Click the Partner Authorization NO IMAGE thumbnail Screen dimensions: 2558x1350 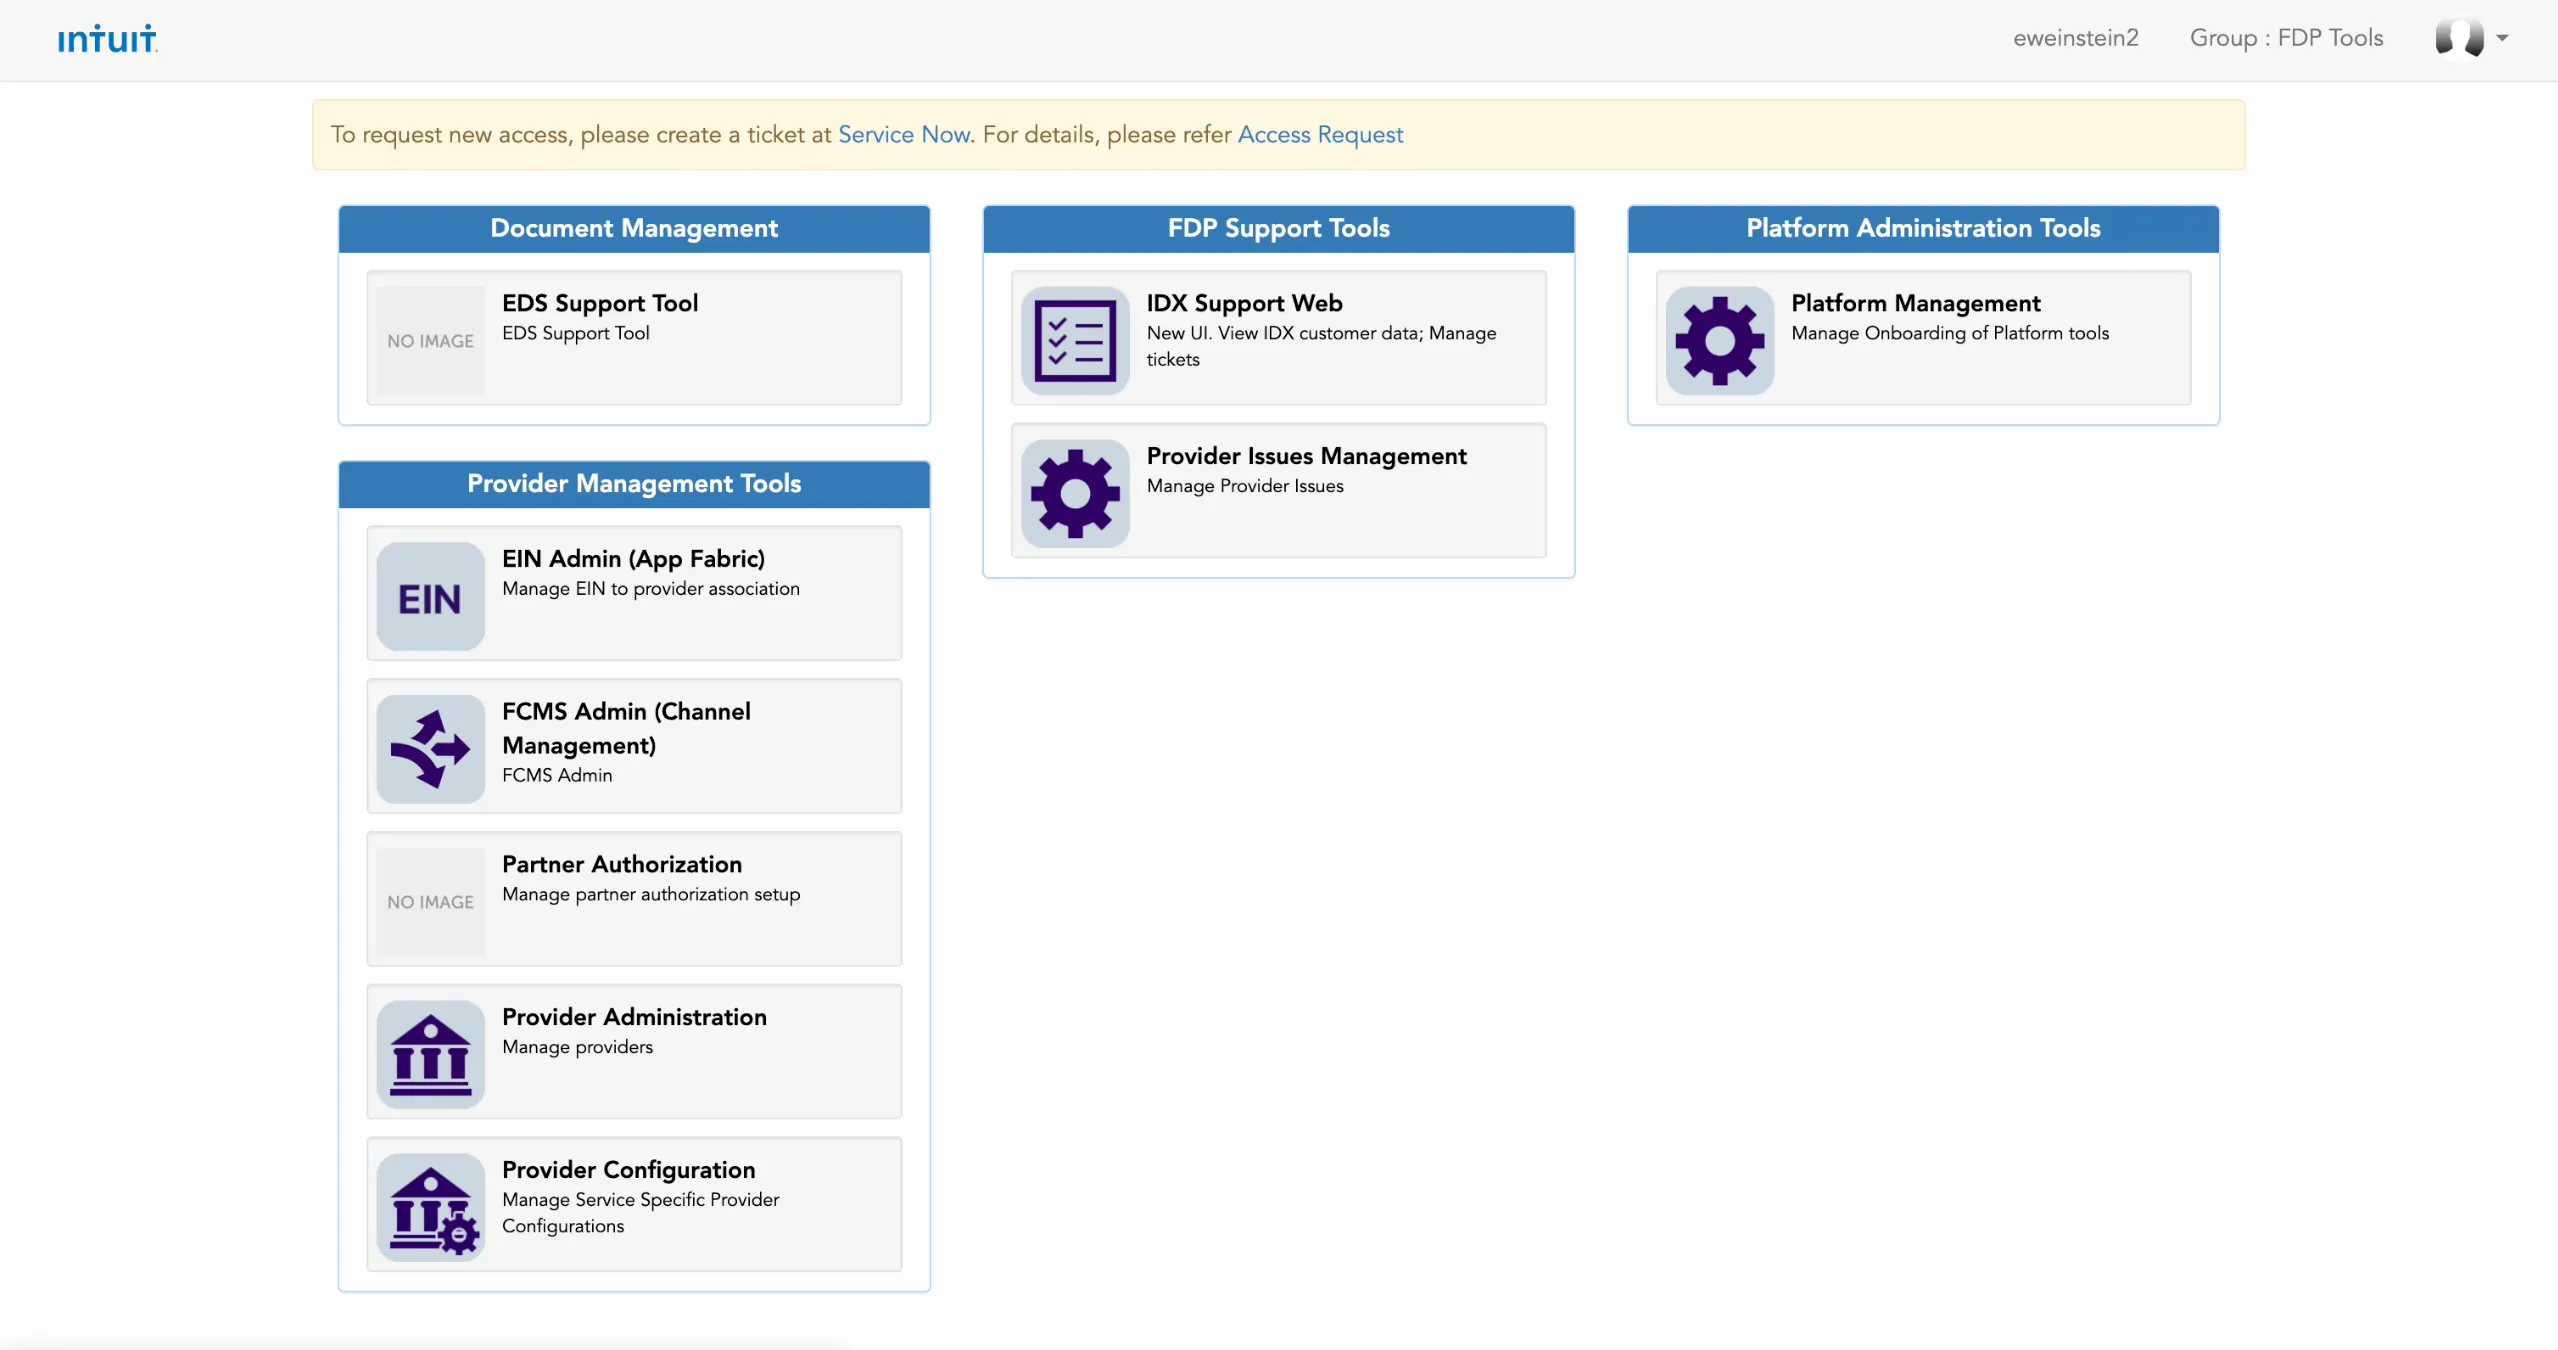coord(431,901)
